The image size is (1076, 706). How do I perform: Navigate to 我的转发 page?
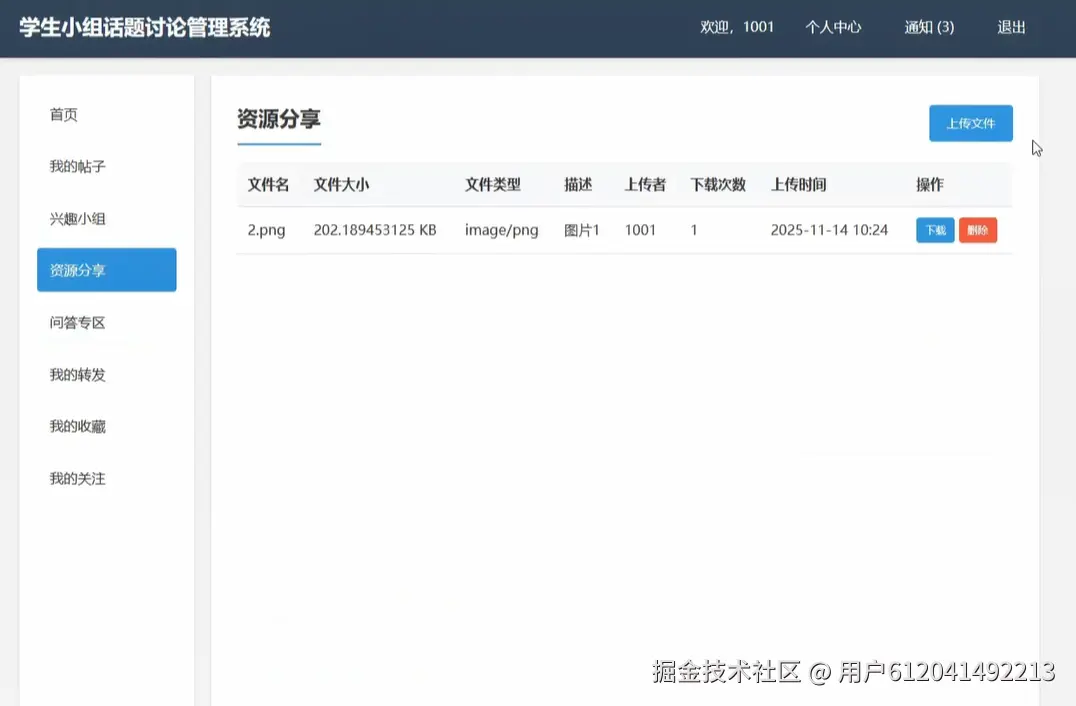(77, 374)
